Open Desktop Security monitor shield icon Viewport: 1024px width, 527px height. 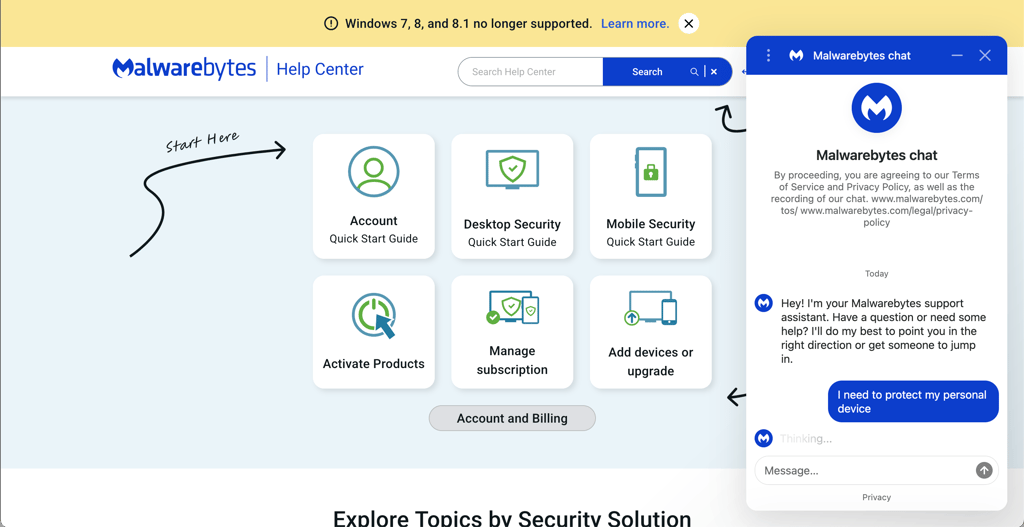coord(512,170)
